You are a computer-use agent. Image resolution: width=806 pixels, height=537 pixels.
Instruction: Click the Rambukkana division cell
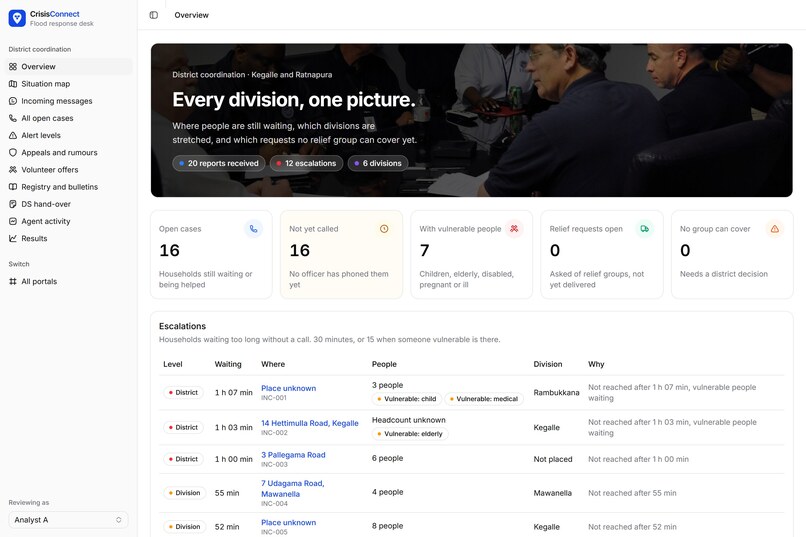[x=556, y=393]
